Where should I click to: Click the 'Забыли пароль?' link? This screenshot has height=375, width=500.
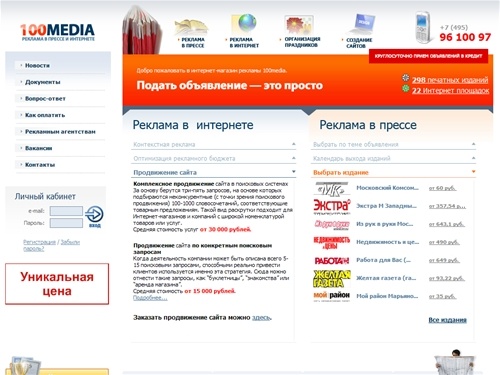click(x=51, y=245)
